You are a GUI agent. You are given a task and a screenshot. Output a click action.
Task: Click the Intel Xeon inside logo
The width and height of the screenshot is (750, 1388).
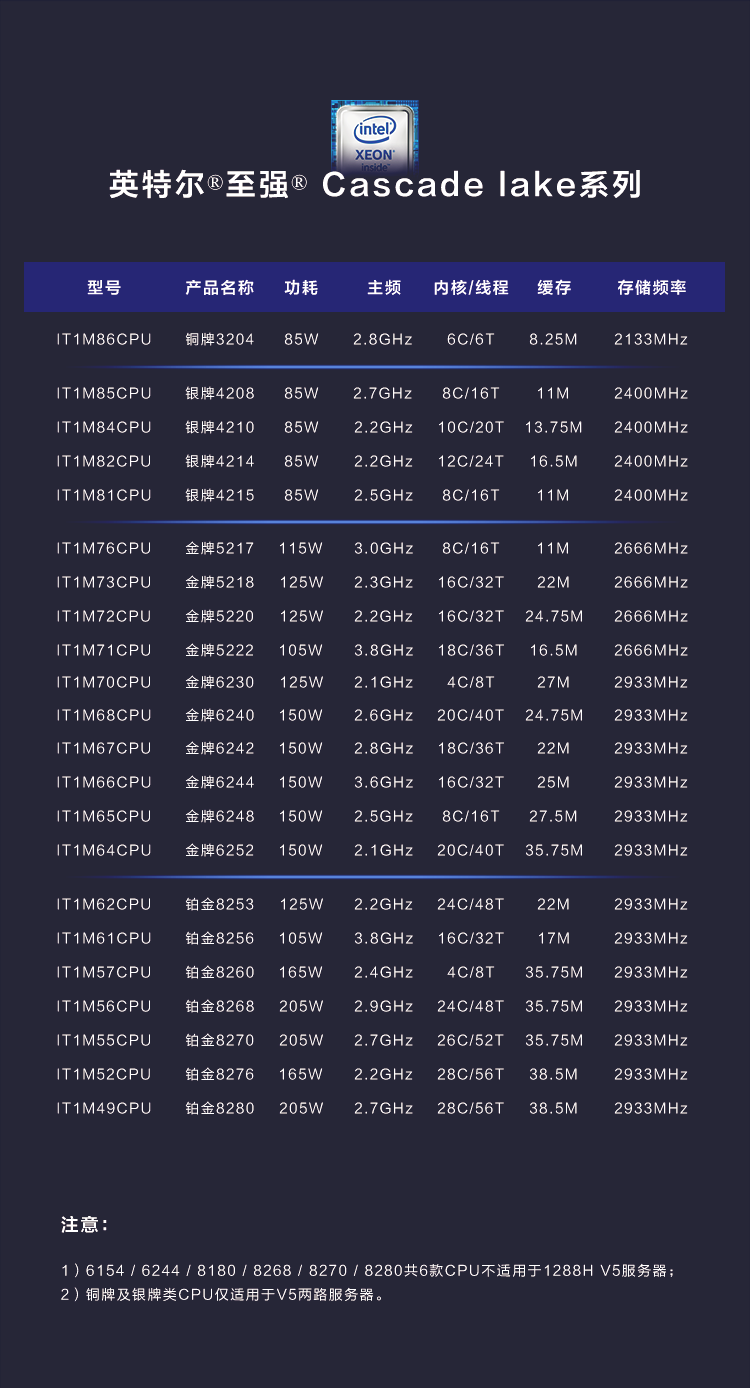[x=375, y=133]
